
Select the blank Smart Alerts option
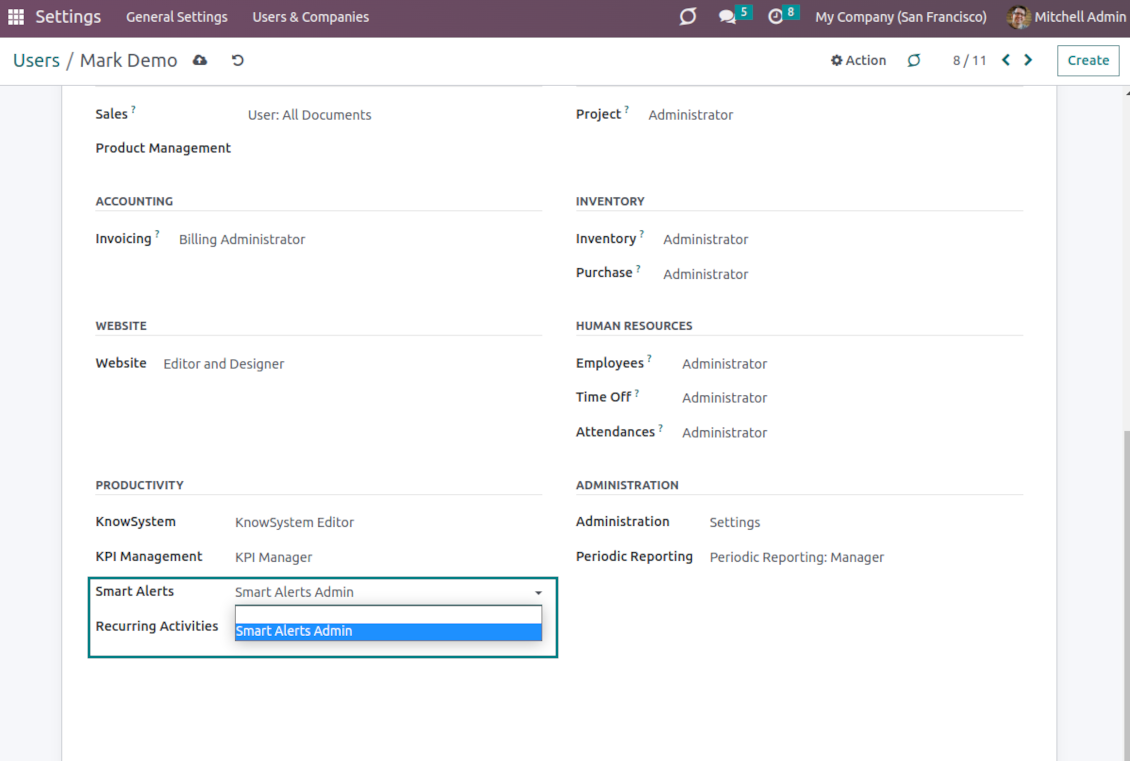point(388,615)
